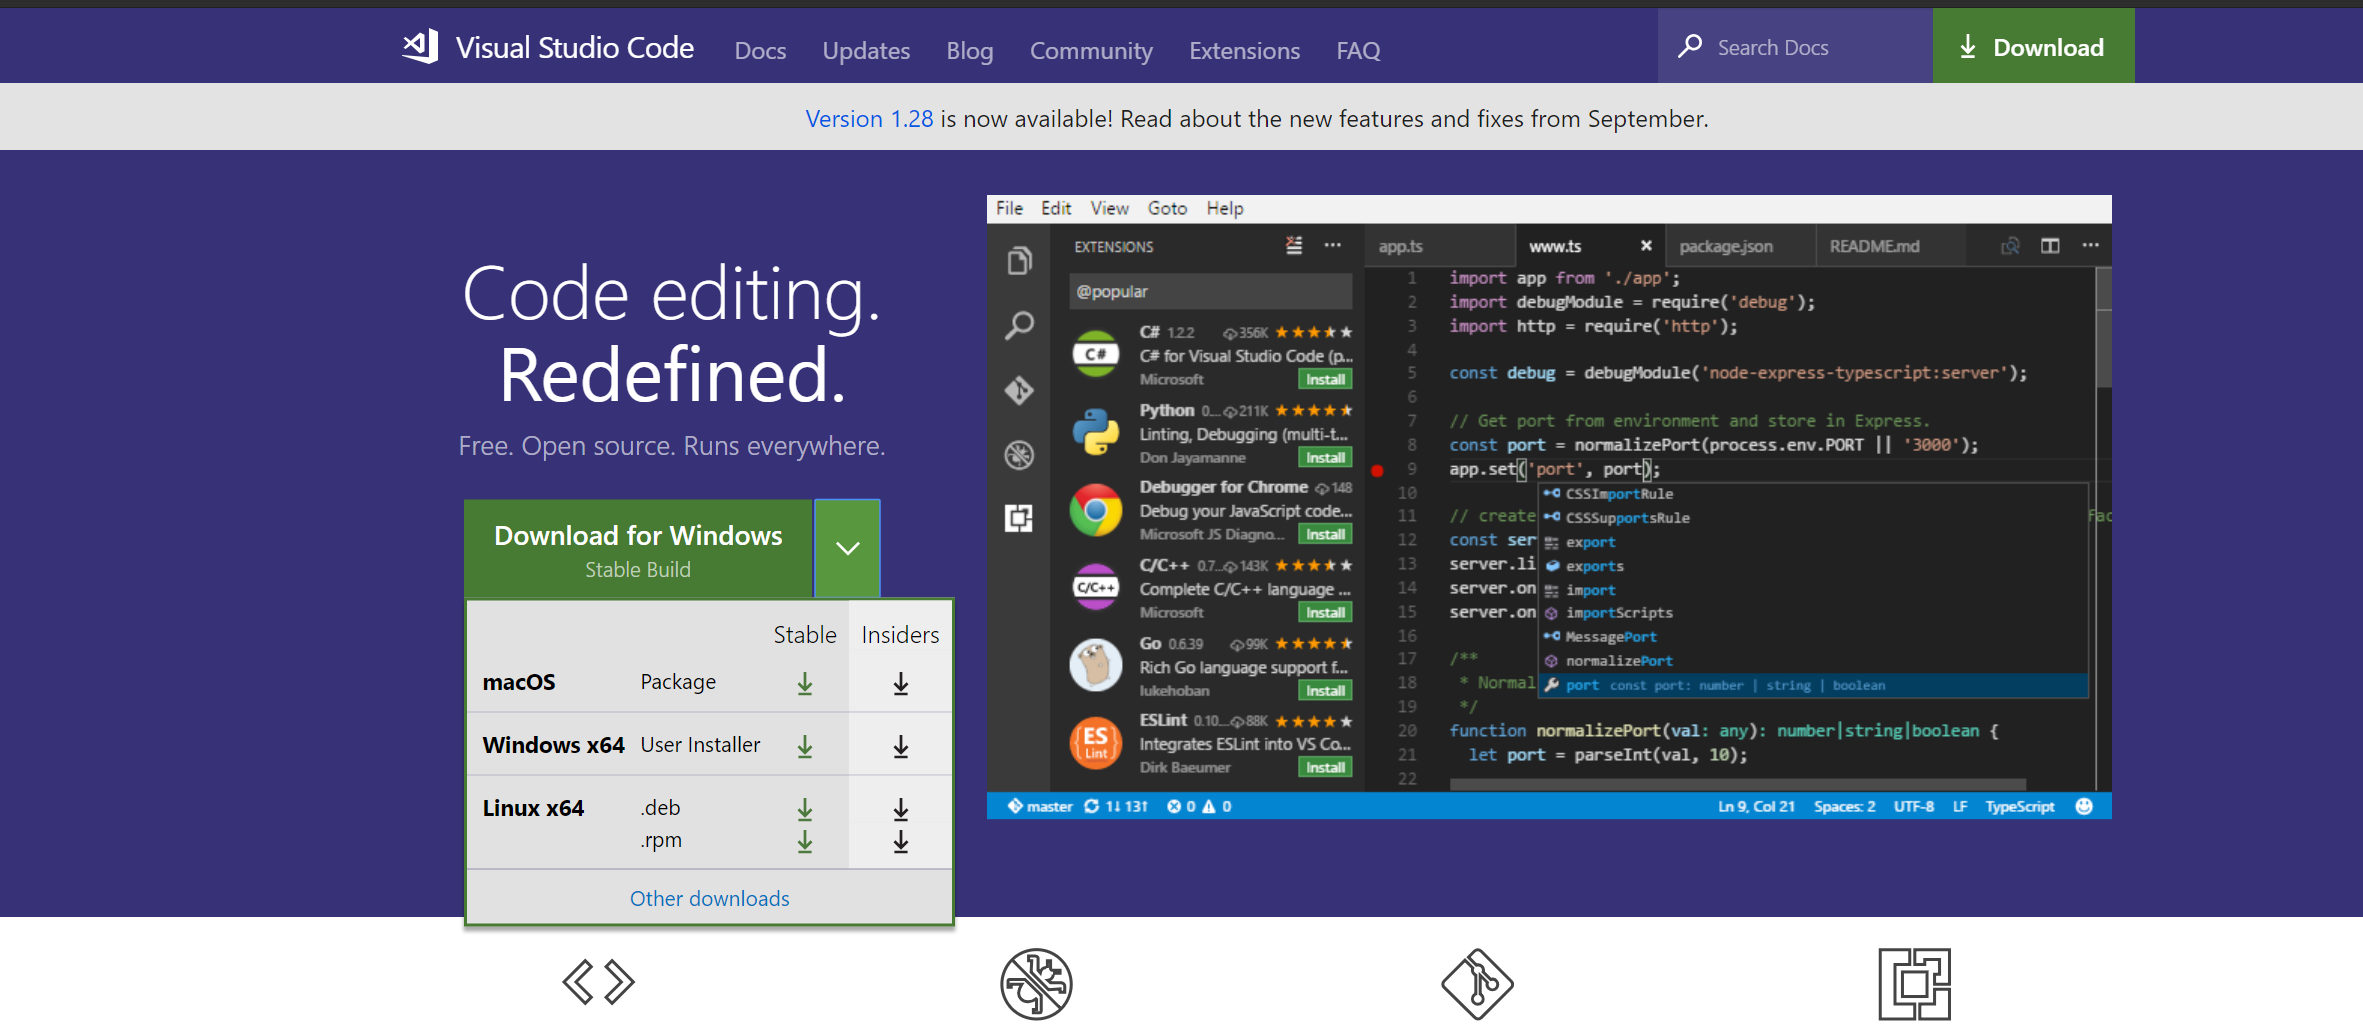This screenshot has width=2363, height=1028.
Task: Install the C# extension
Action: pos(1325,380)
